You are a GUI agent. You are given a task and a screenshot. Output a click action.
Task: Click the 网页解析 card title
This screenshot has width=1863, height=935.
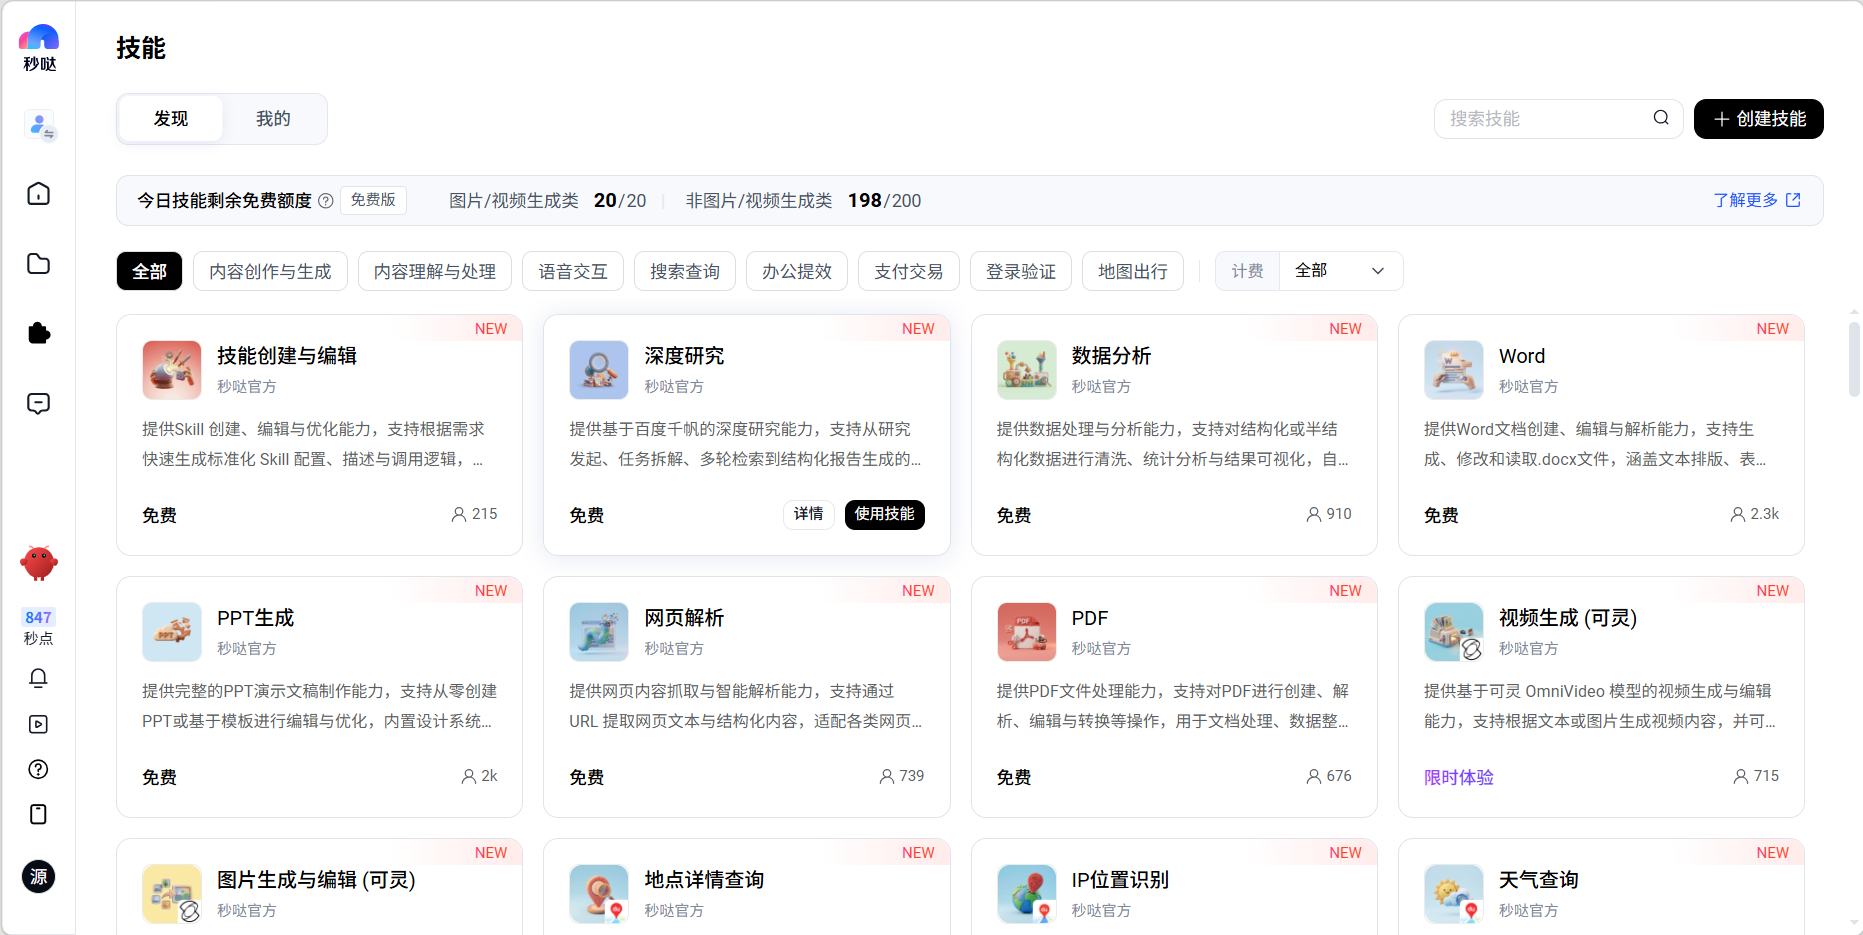pyautogui.click(x=684, y=618)
